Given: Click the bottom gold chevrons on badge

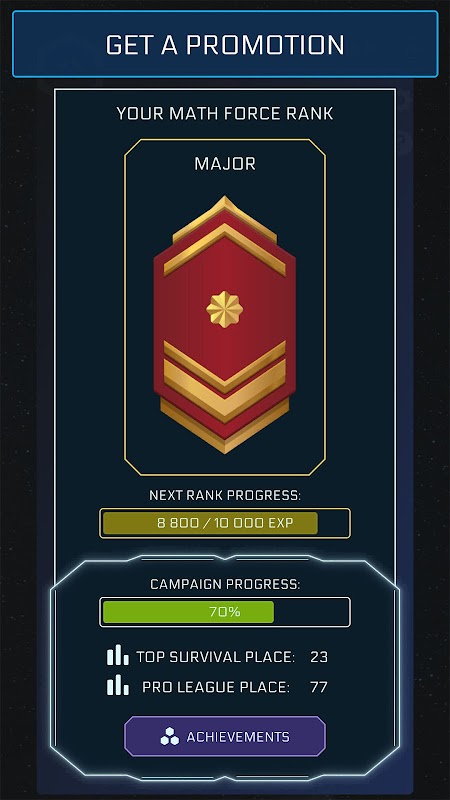Looking at the screenshot, I should click(x=224, y=397).
